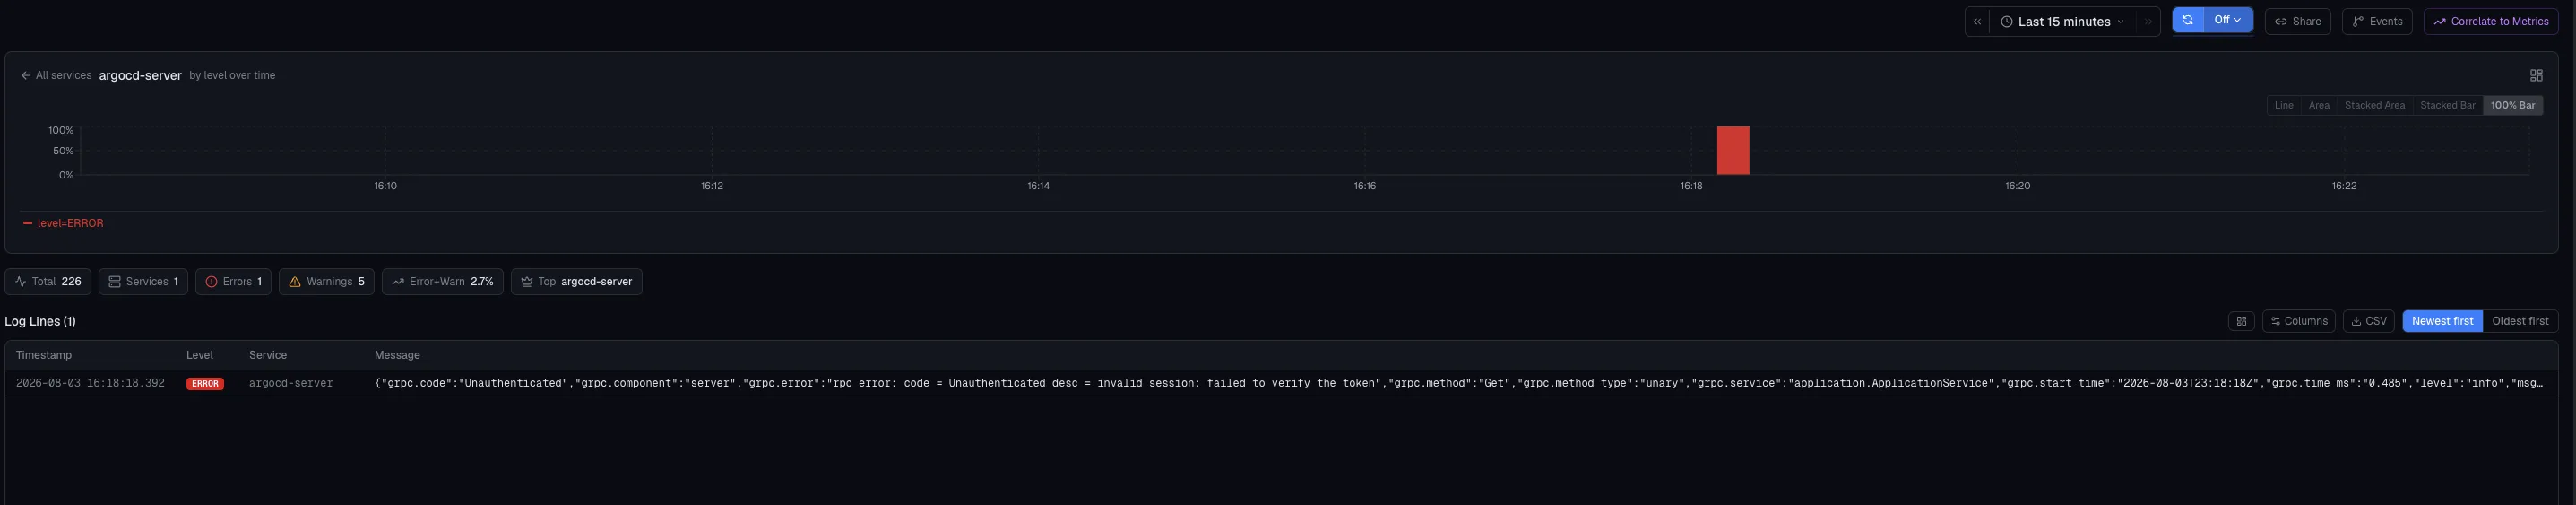Switch to Oldest first sort order
Image resolution: width=2576 pixels, height=505 pixels.
pos(2520,321)
